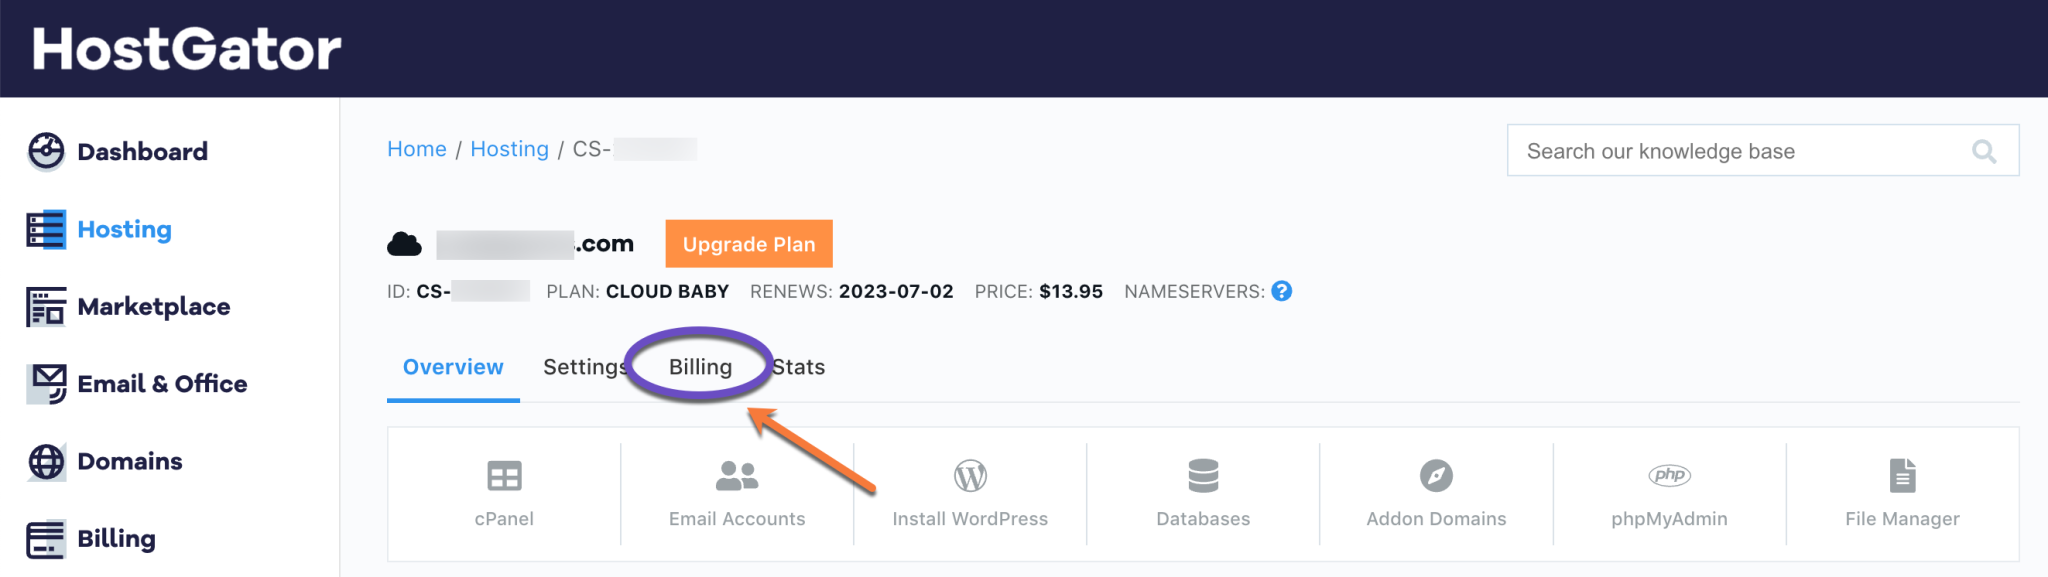Click the nameservers help question mark icon
Image resolution: width=2048 pixels, height=577 pixels.
tap(1283, 291)
